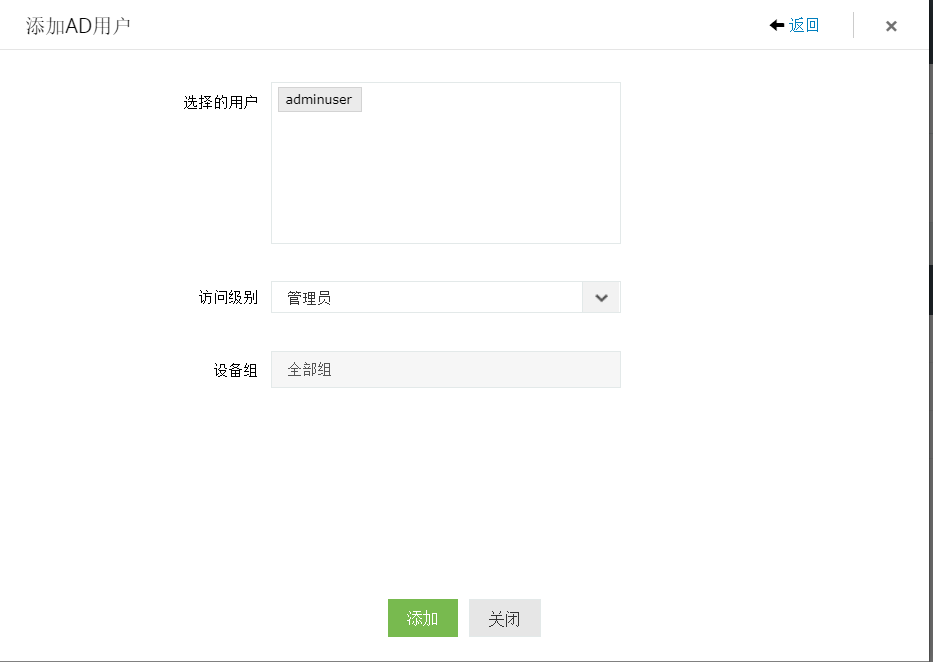
Task: Click the 访问级别 label
Action: 227,298
